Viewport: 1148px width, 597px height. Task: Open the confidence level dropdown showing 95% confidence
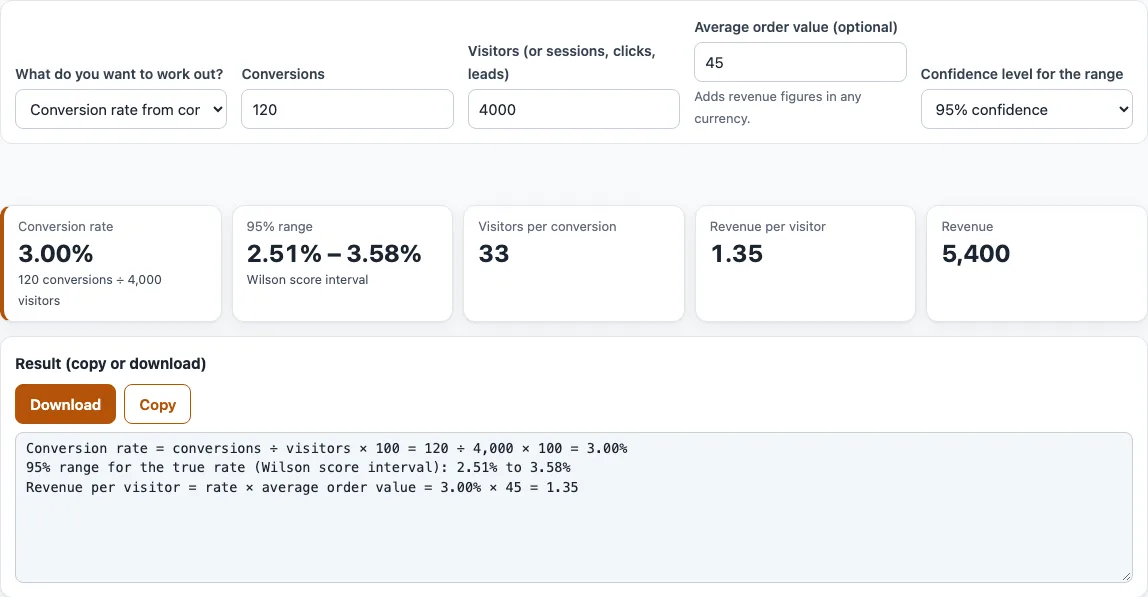(x=1026, y=109)
